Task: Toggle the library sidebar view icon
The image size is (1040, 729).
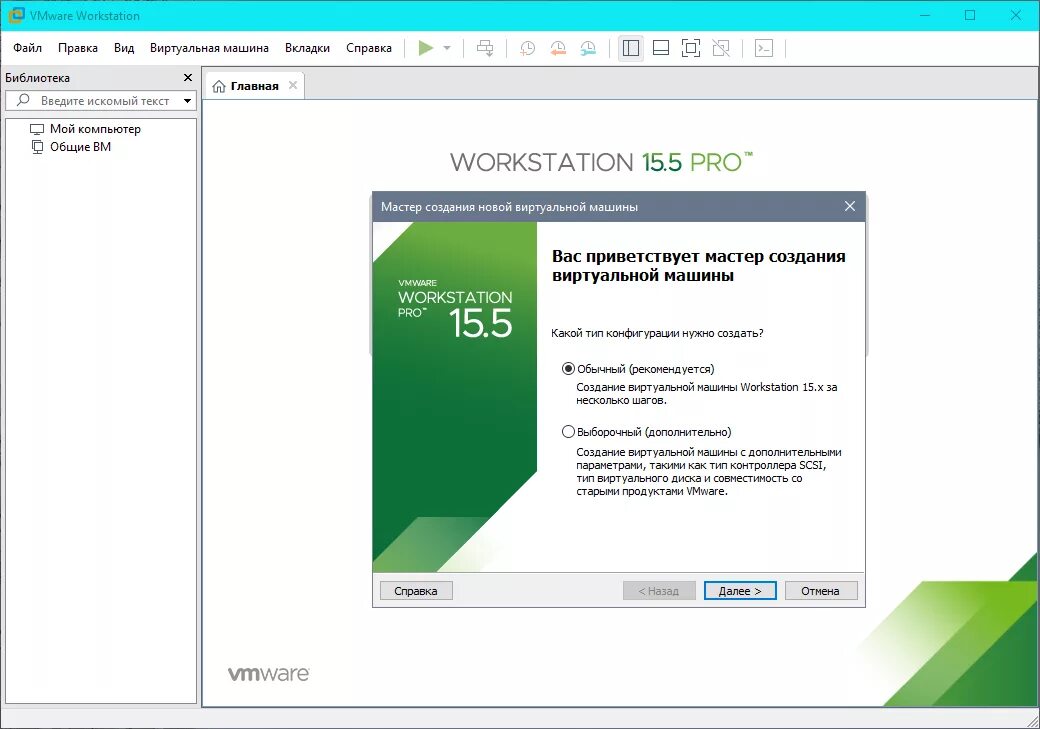Action: point(631,48)
